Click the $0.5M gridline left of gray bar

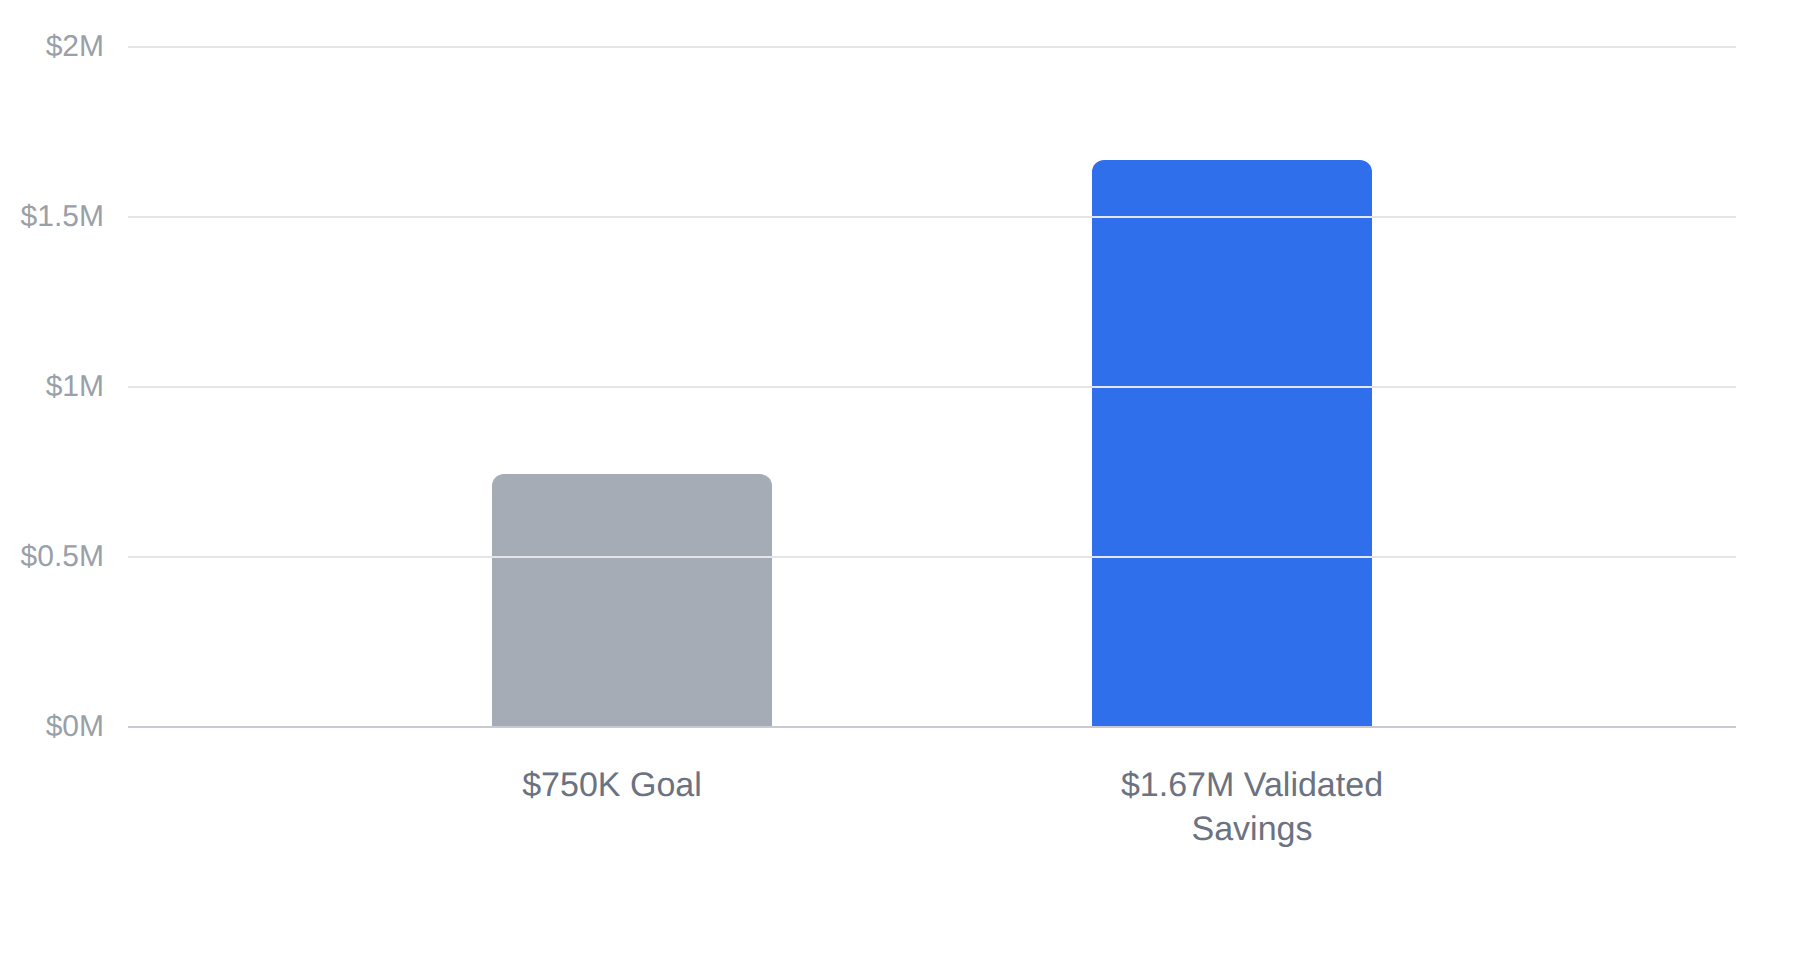point(310,557)
